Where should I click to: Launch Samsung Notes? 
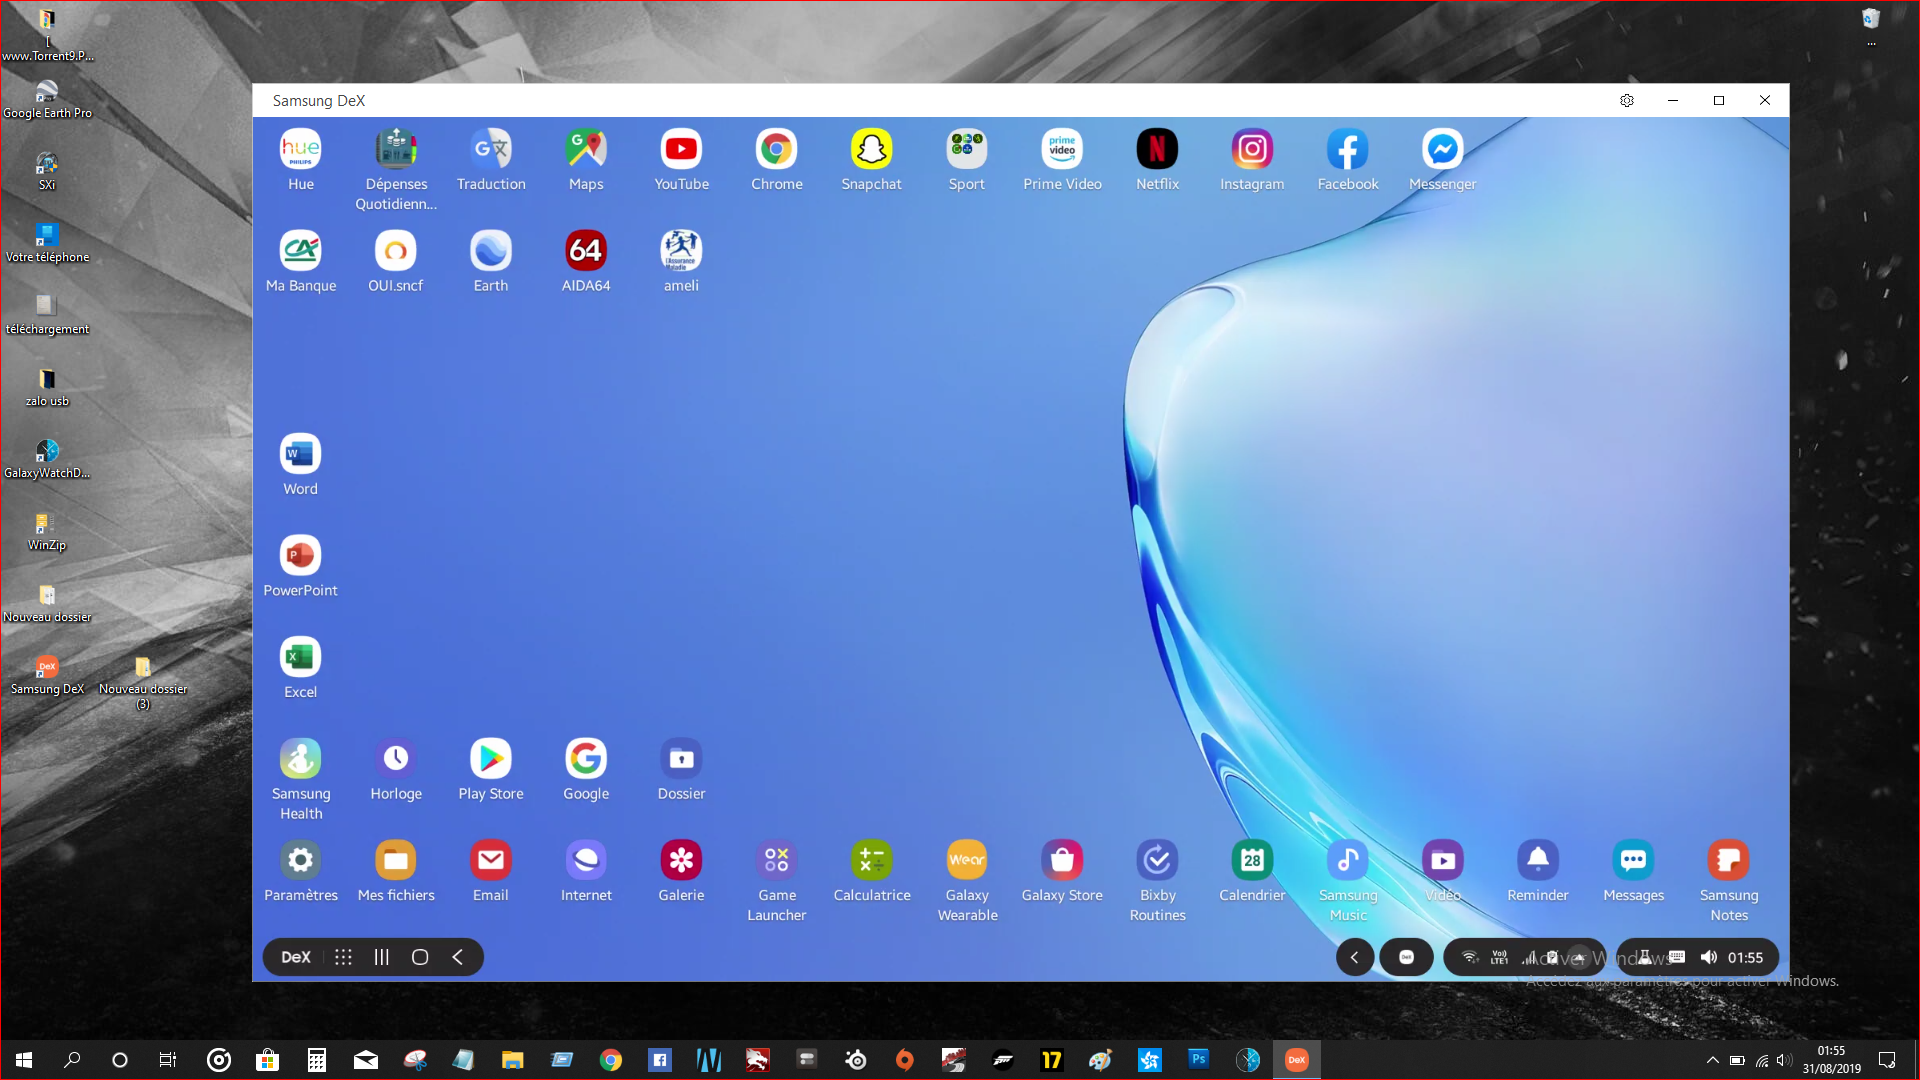point(1728,861)
